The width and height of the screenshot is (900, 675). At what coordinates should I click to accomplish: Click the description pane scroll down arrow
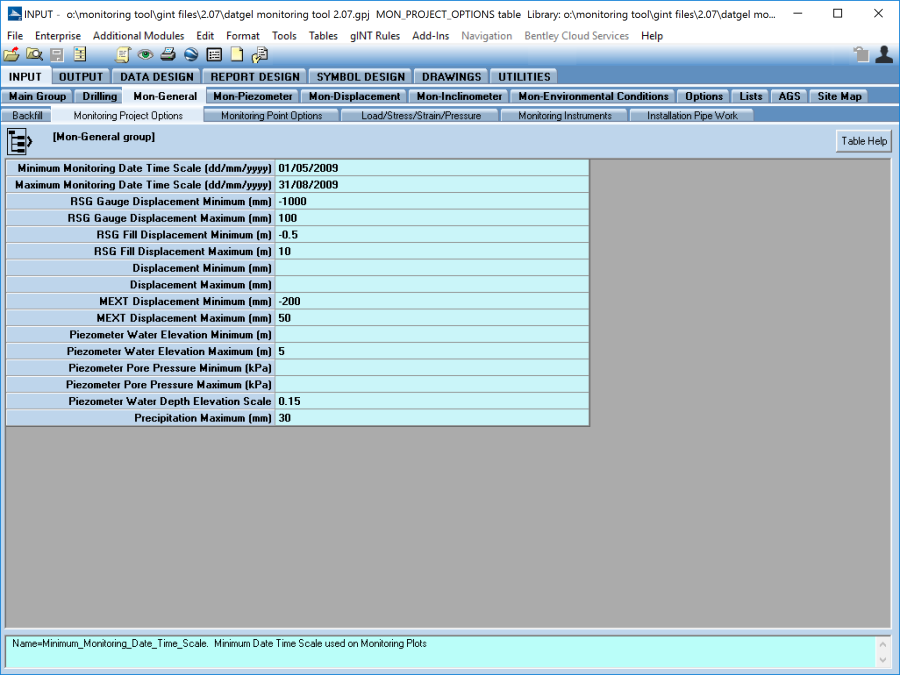click(x=882, y=660)
